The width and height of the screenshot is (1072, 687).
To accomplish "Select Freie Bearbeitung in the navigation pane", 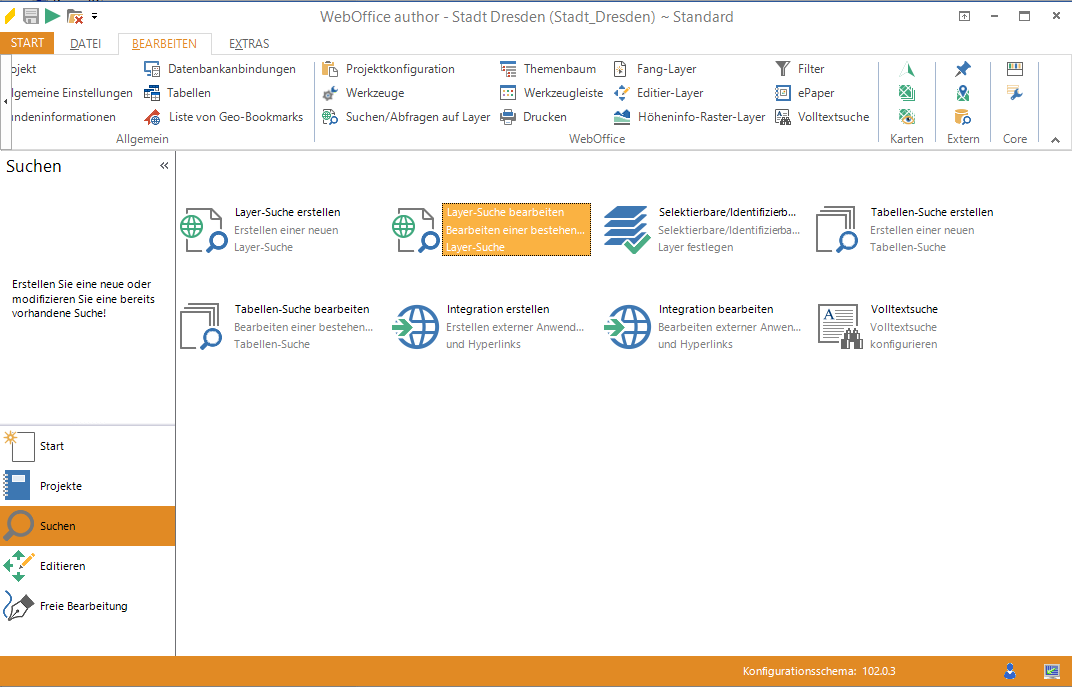I will coord(83,606).
